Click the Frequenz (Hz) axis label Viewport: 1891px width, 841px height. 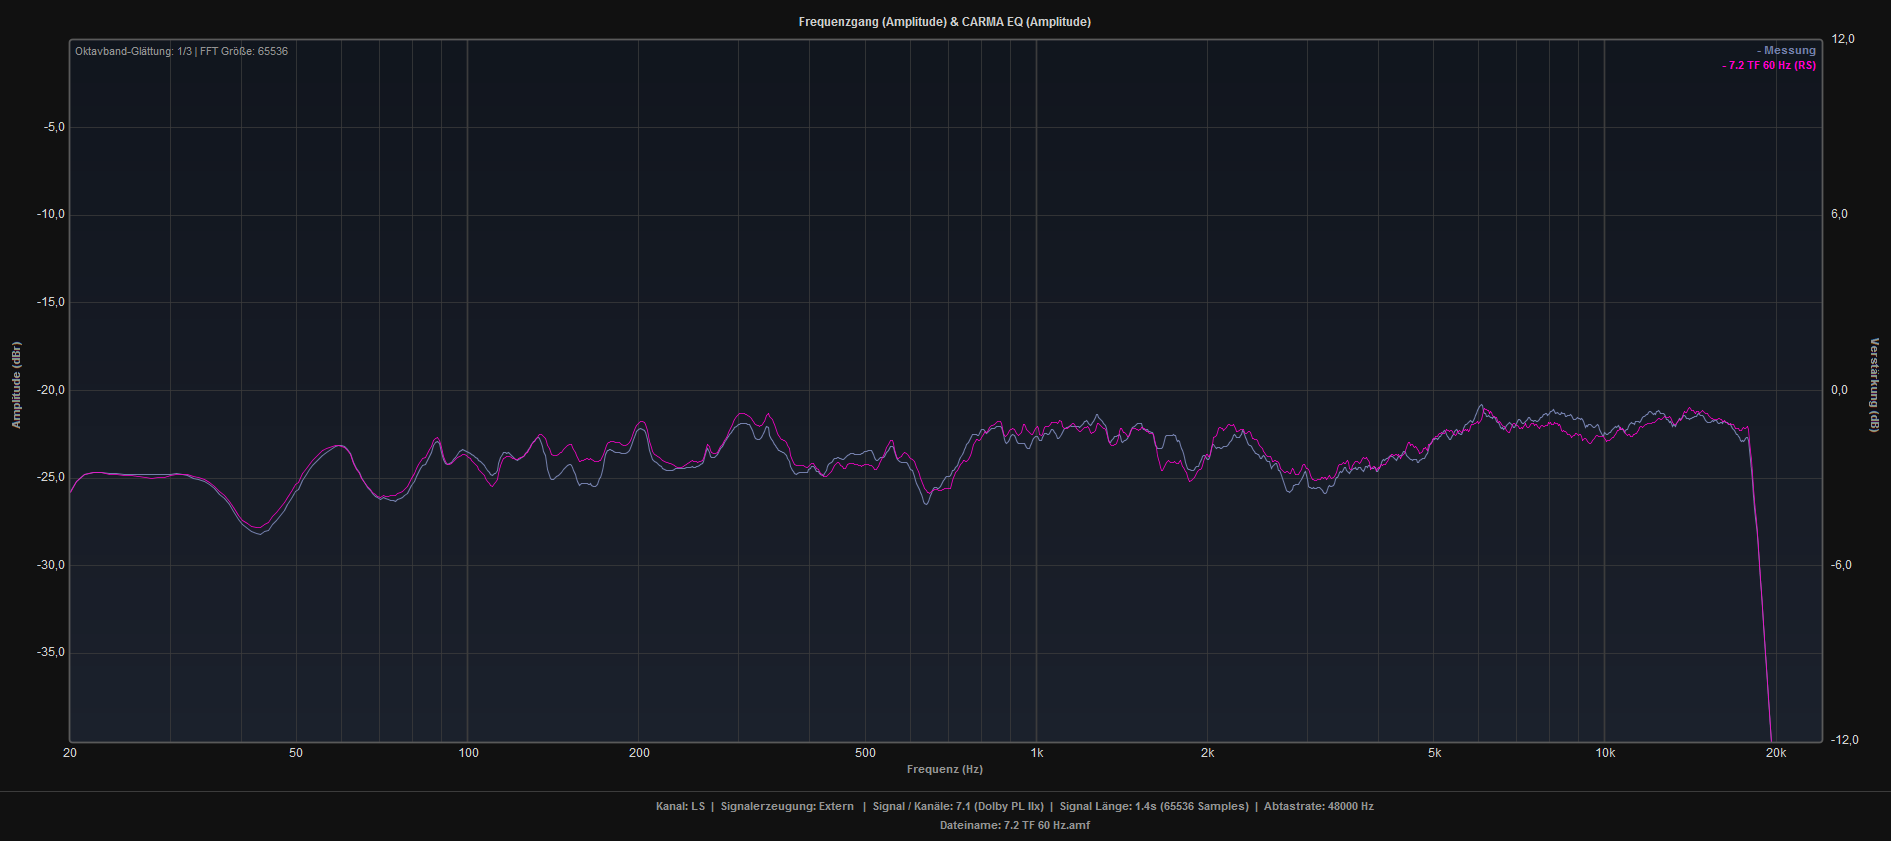944,769
